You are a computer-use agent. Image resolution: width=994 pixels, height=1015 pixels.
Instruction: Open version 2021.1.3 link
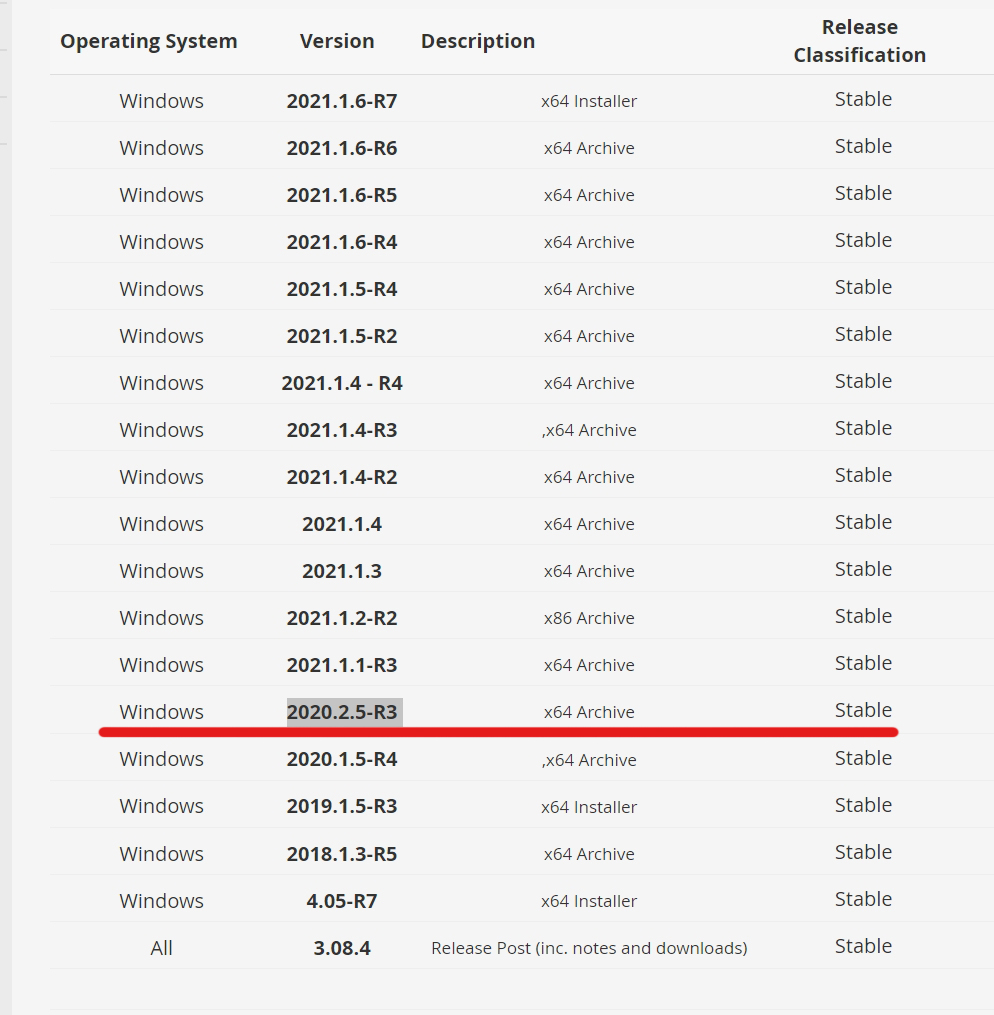click(x=341, y=571)
